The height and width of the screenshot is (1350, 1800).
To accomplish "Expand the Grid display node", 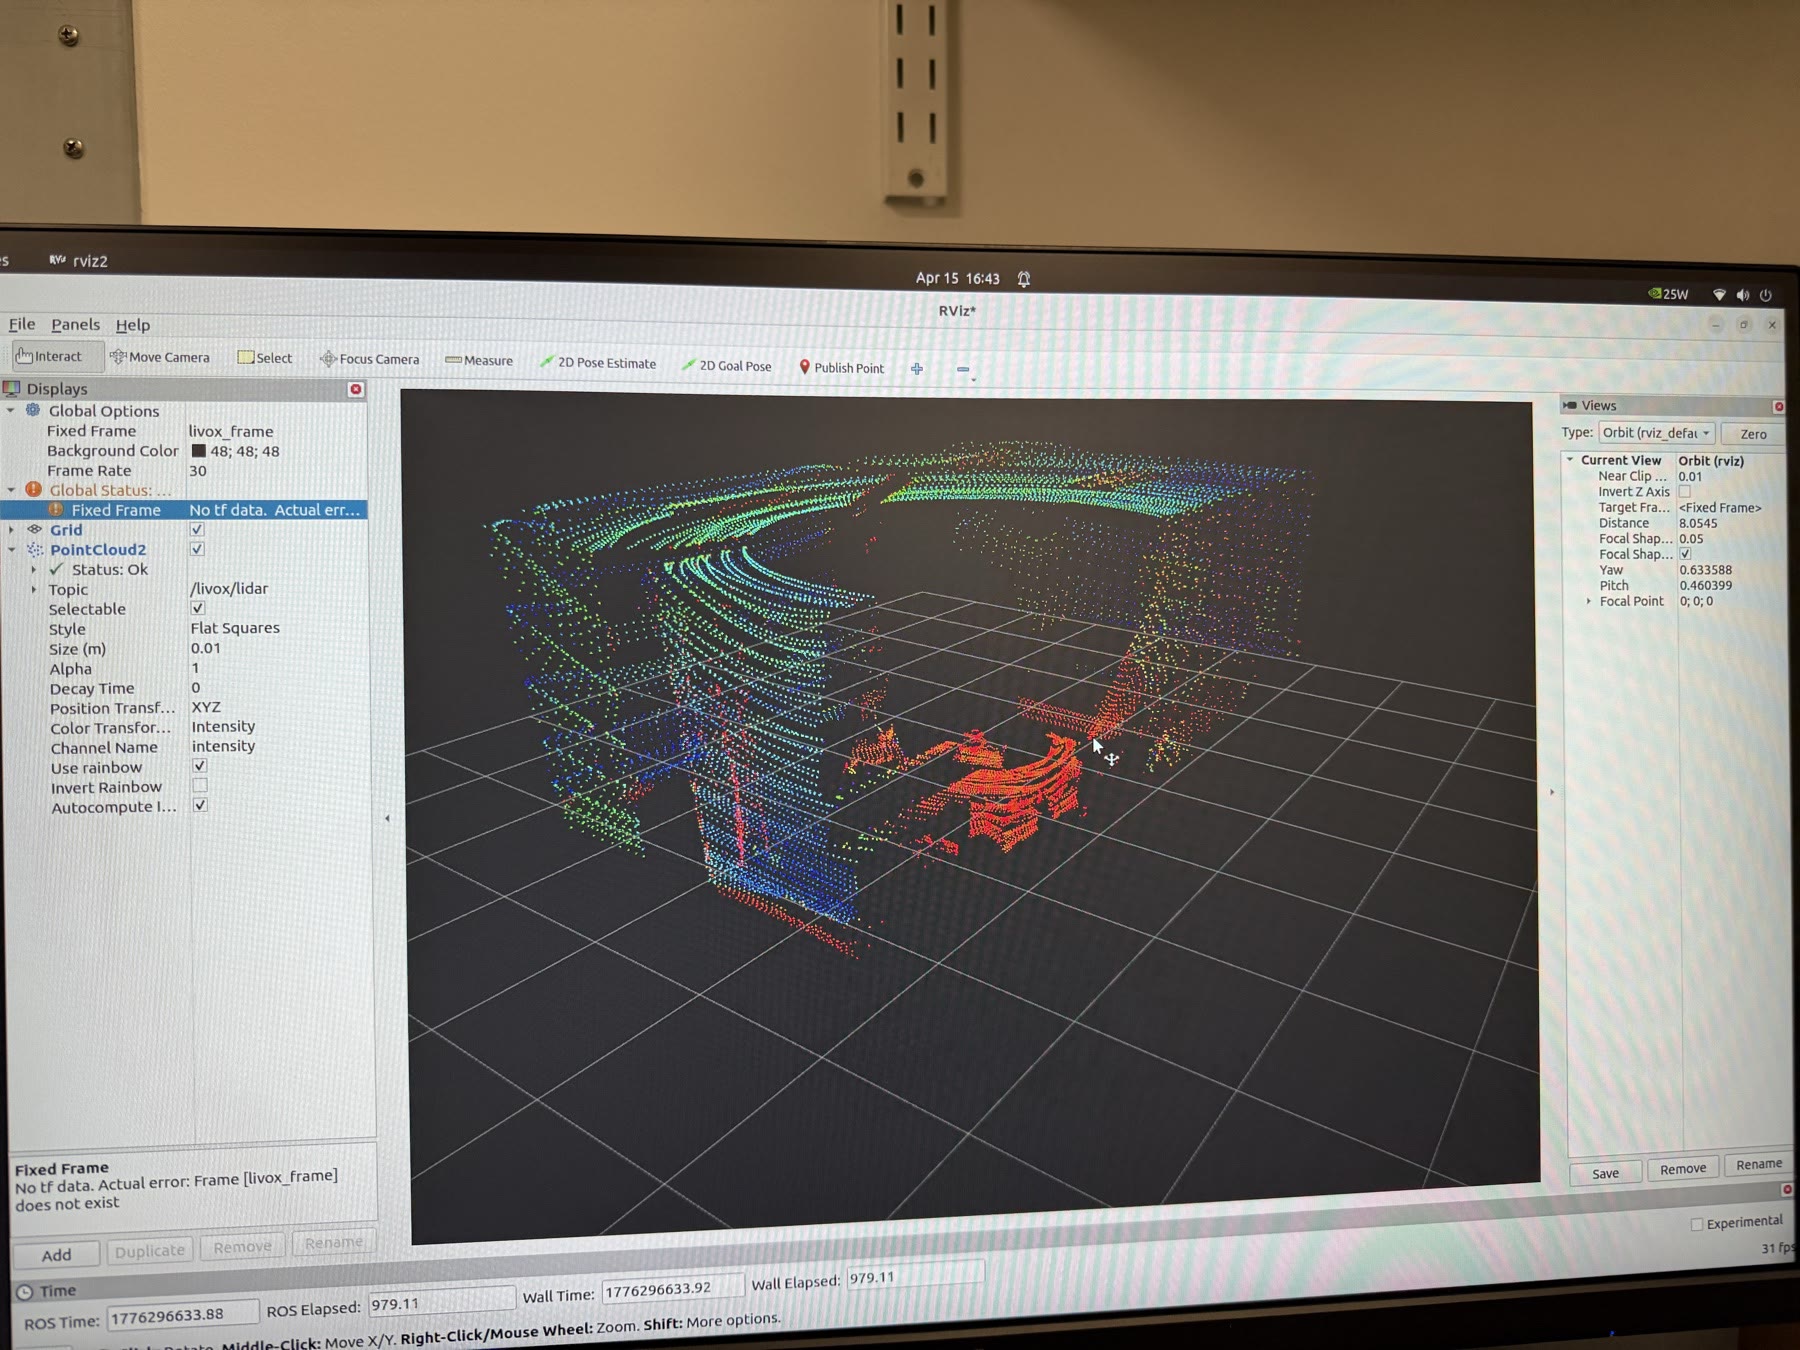I will tap(11, 529).
